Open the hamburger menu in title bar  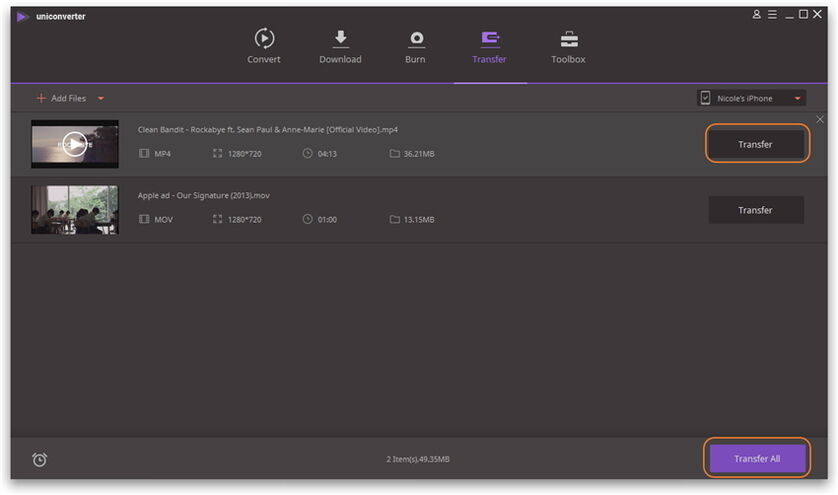(772, 14)
